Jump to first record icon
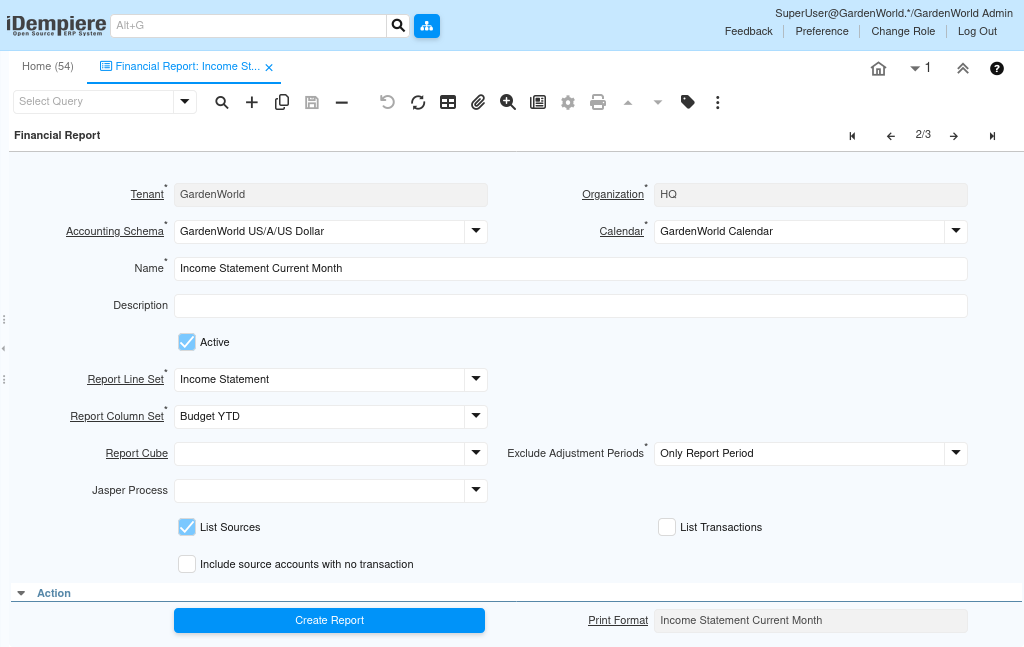Screen dimensions: 1024x647 click(x=852, y=136)
